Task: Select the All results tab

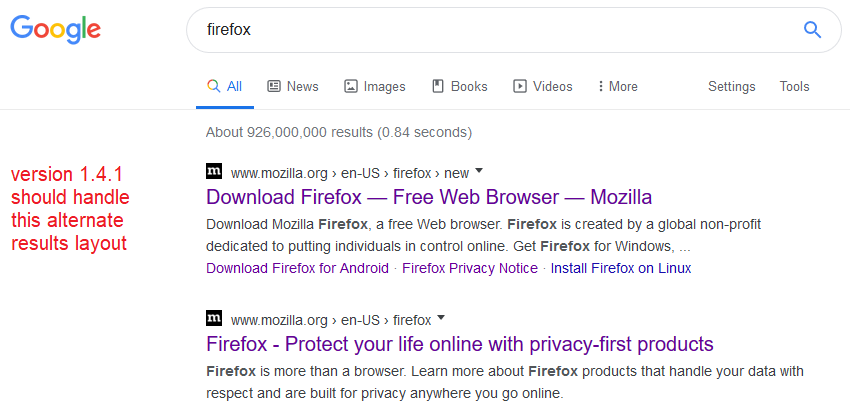Action: point(225,87)
